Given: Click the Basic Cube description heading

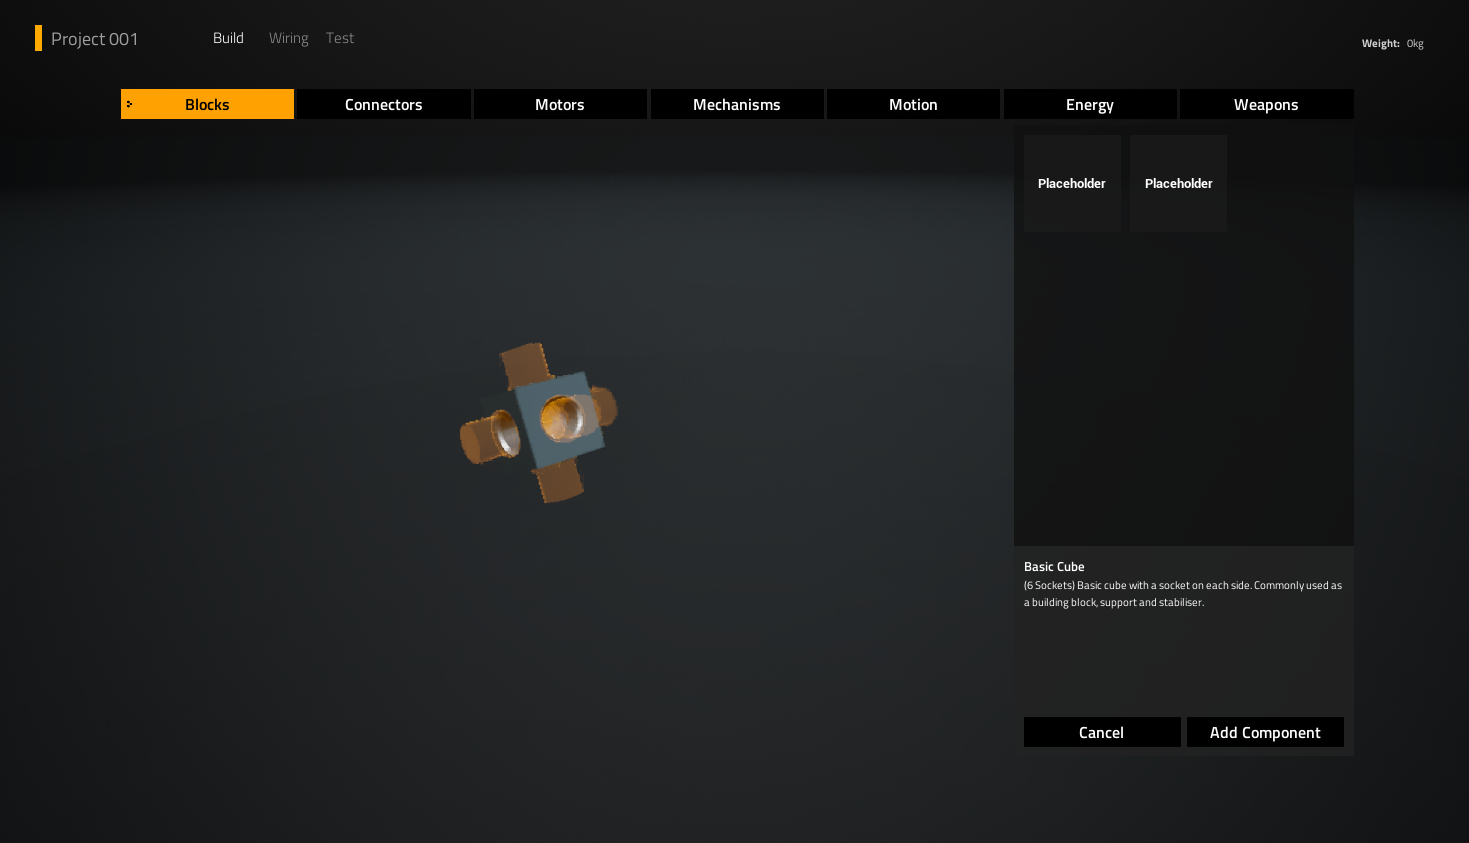Looking at the screenshot, I should (x=1054, y=566).
